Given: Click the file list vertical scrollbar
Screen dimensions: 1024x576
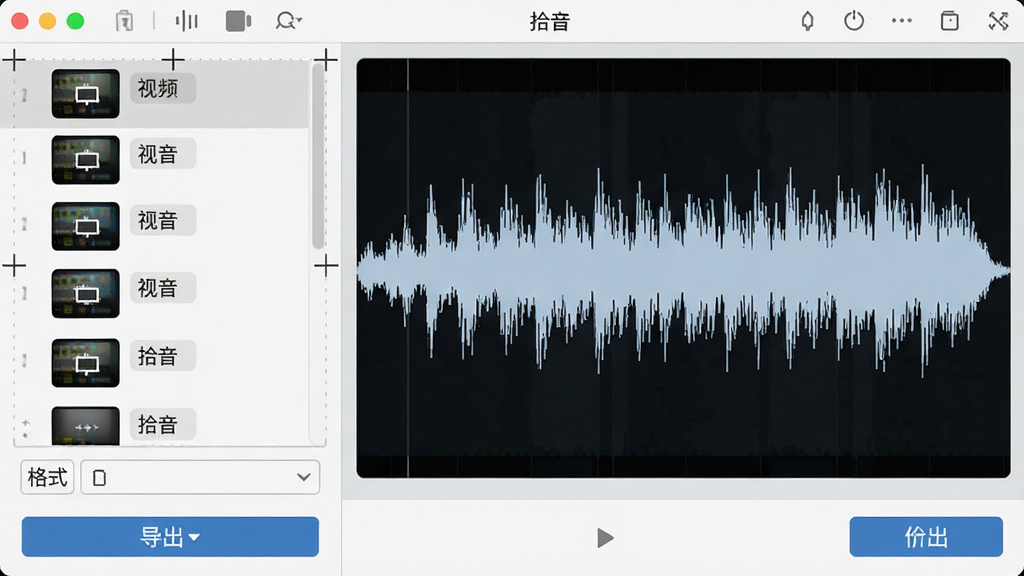Looking at the screenshot, I should pyautogui.click(x=318, y=157).
